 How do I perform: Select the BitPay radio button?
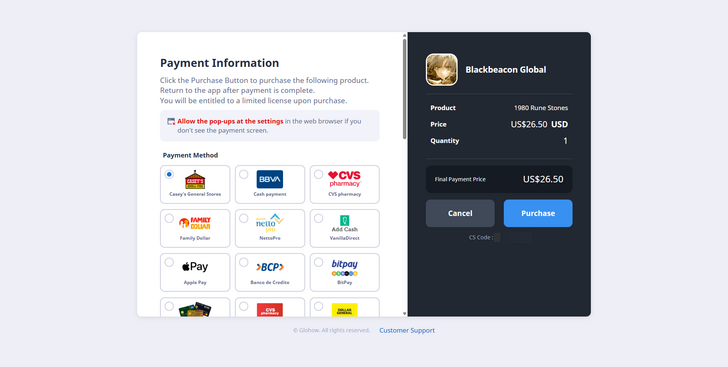point(318,262)
